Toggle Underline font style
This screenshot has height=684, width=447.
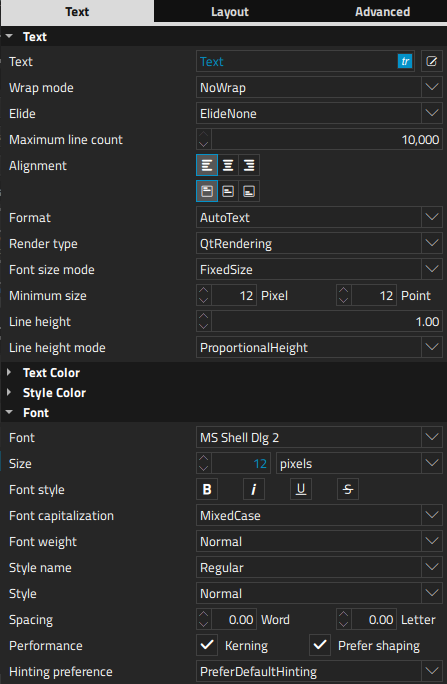(301, 489)
